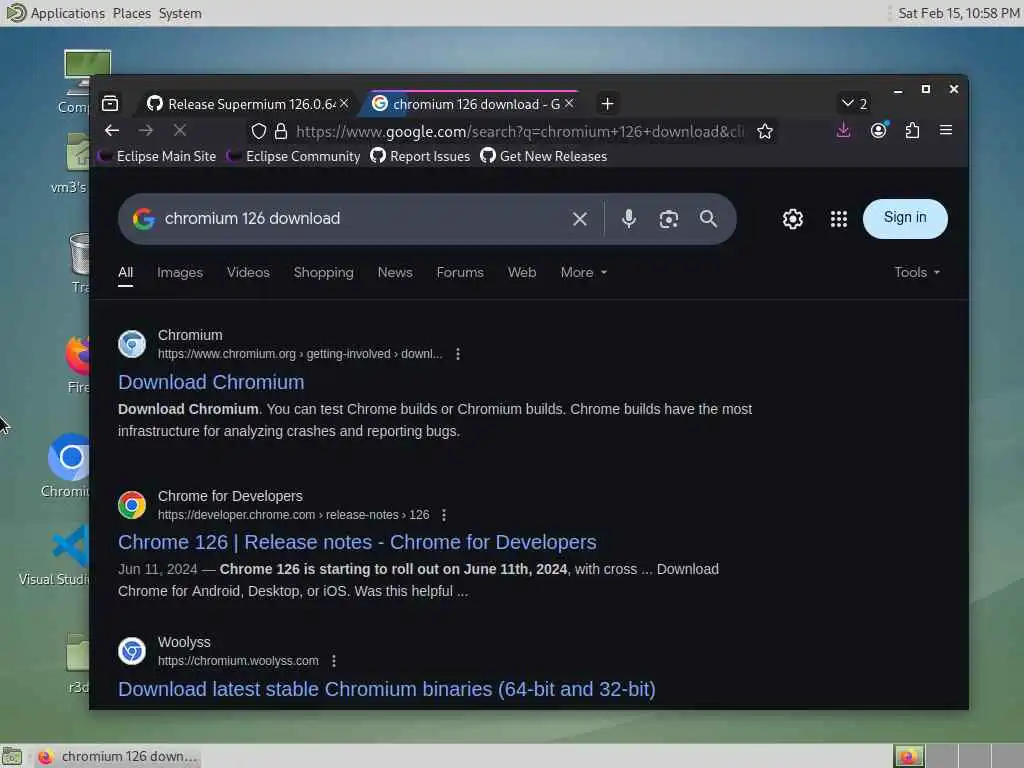
Task: Click the Woolyss result favicon
Action: (132, 651)
